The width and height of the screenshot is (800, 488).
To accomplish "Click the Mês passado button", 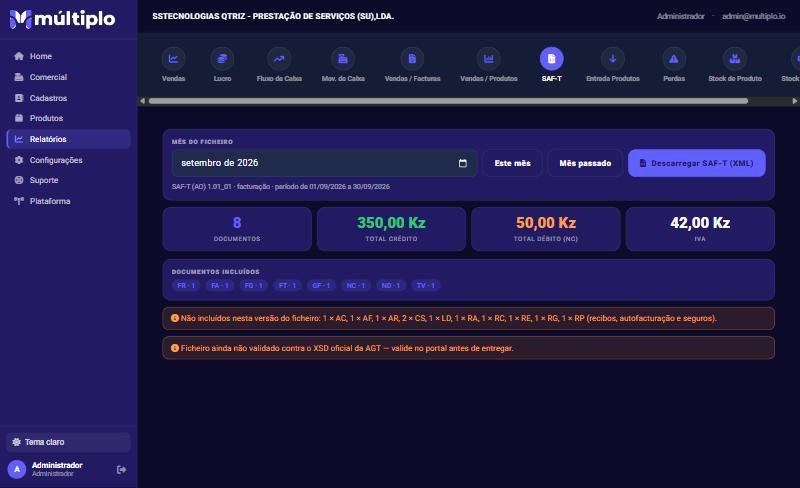I will (585, 163).
